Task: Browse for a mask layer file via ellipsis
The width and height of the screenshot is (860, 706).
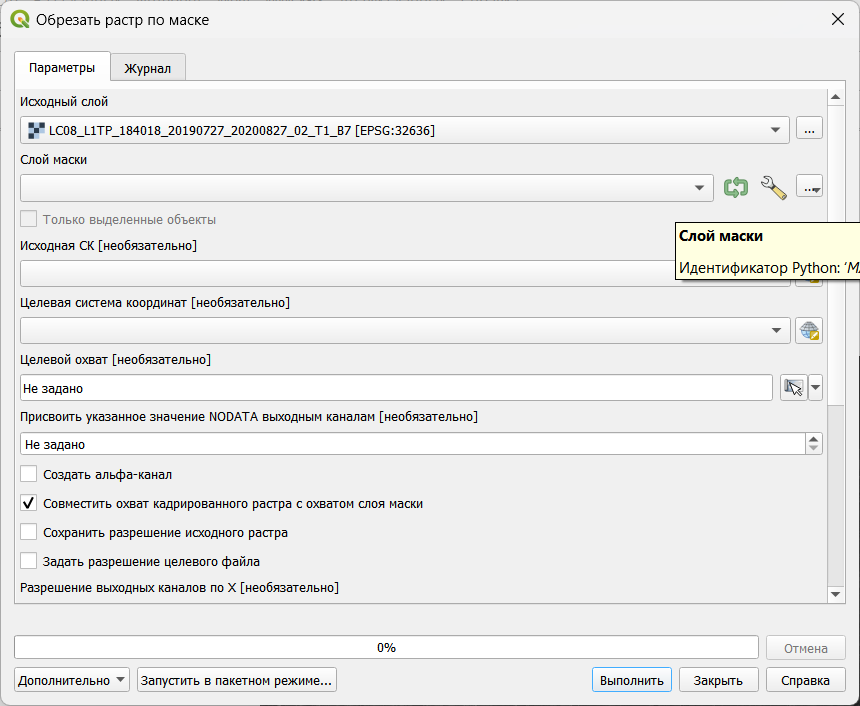Action: click(809, 187)
